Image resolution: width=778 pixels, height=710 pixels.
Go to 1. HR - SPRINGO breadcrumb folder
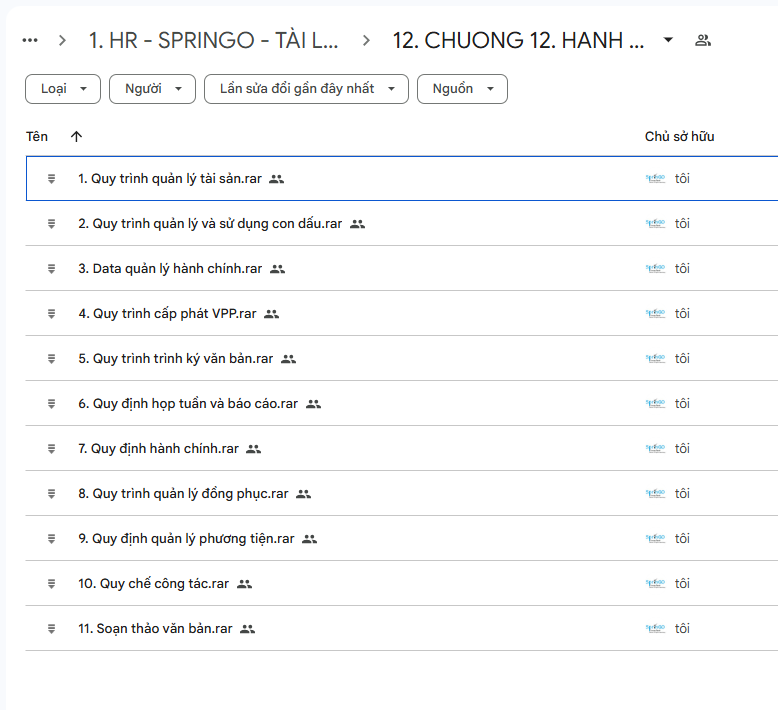[x=213, y=41]
